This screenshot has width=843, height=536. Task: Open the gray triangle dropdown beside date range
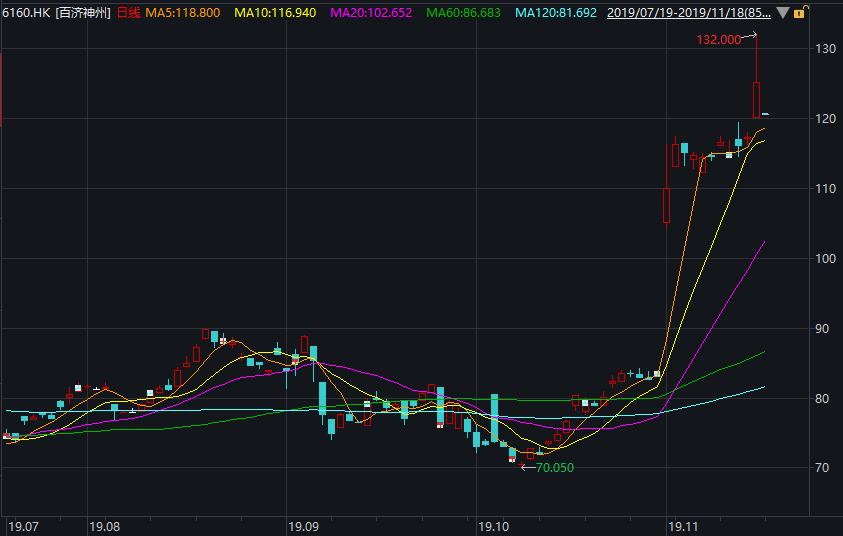pos(783,13)
